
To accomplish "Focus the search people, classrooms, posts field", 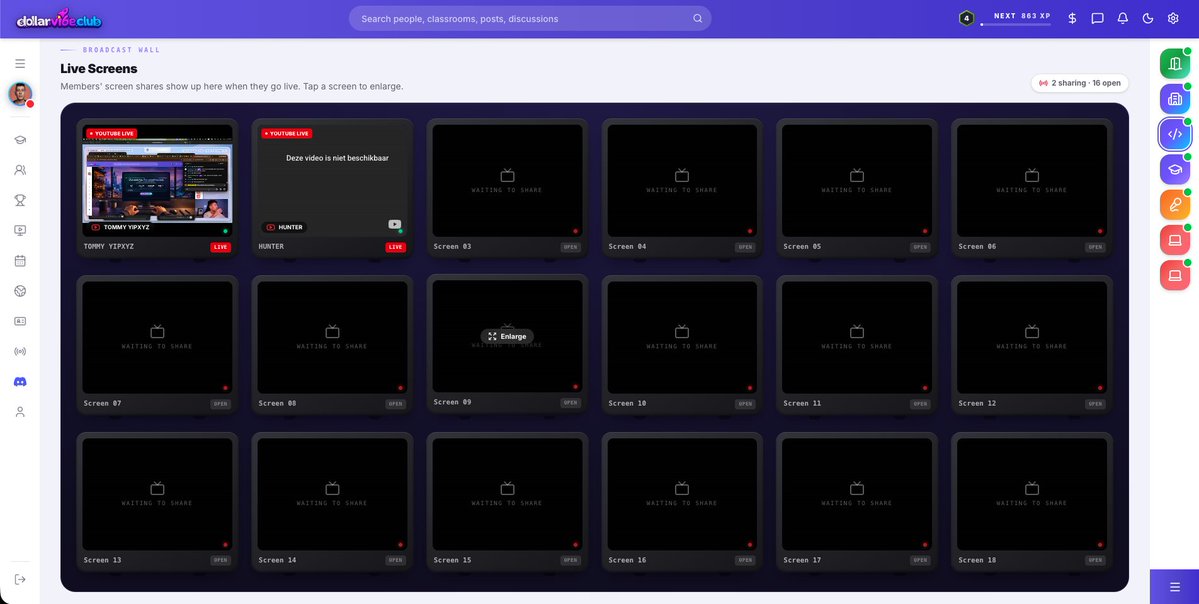I will [x=530, y=18].
